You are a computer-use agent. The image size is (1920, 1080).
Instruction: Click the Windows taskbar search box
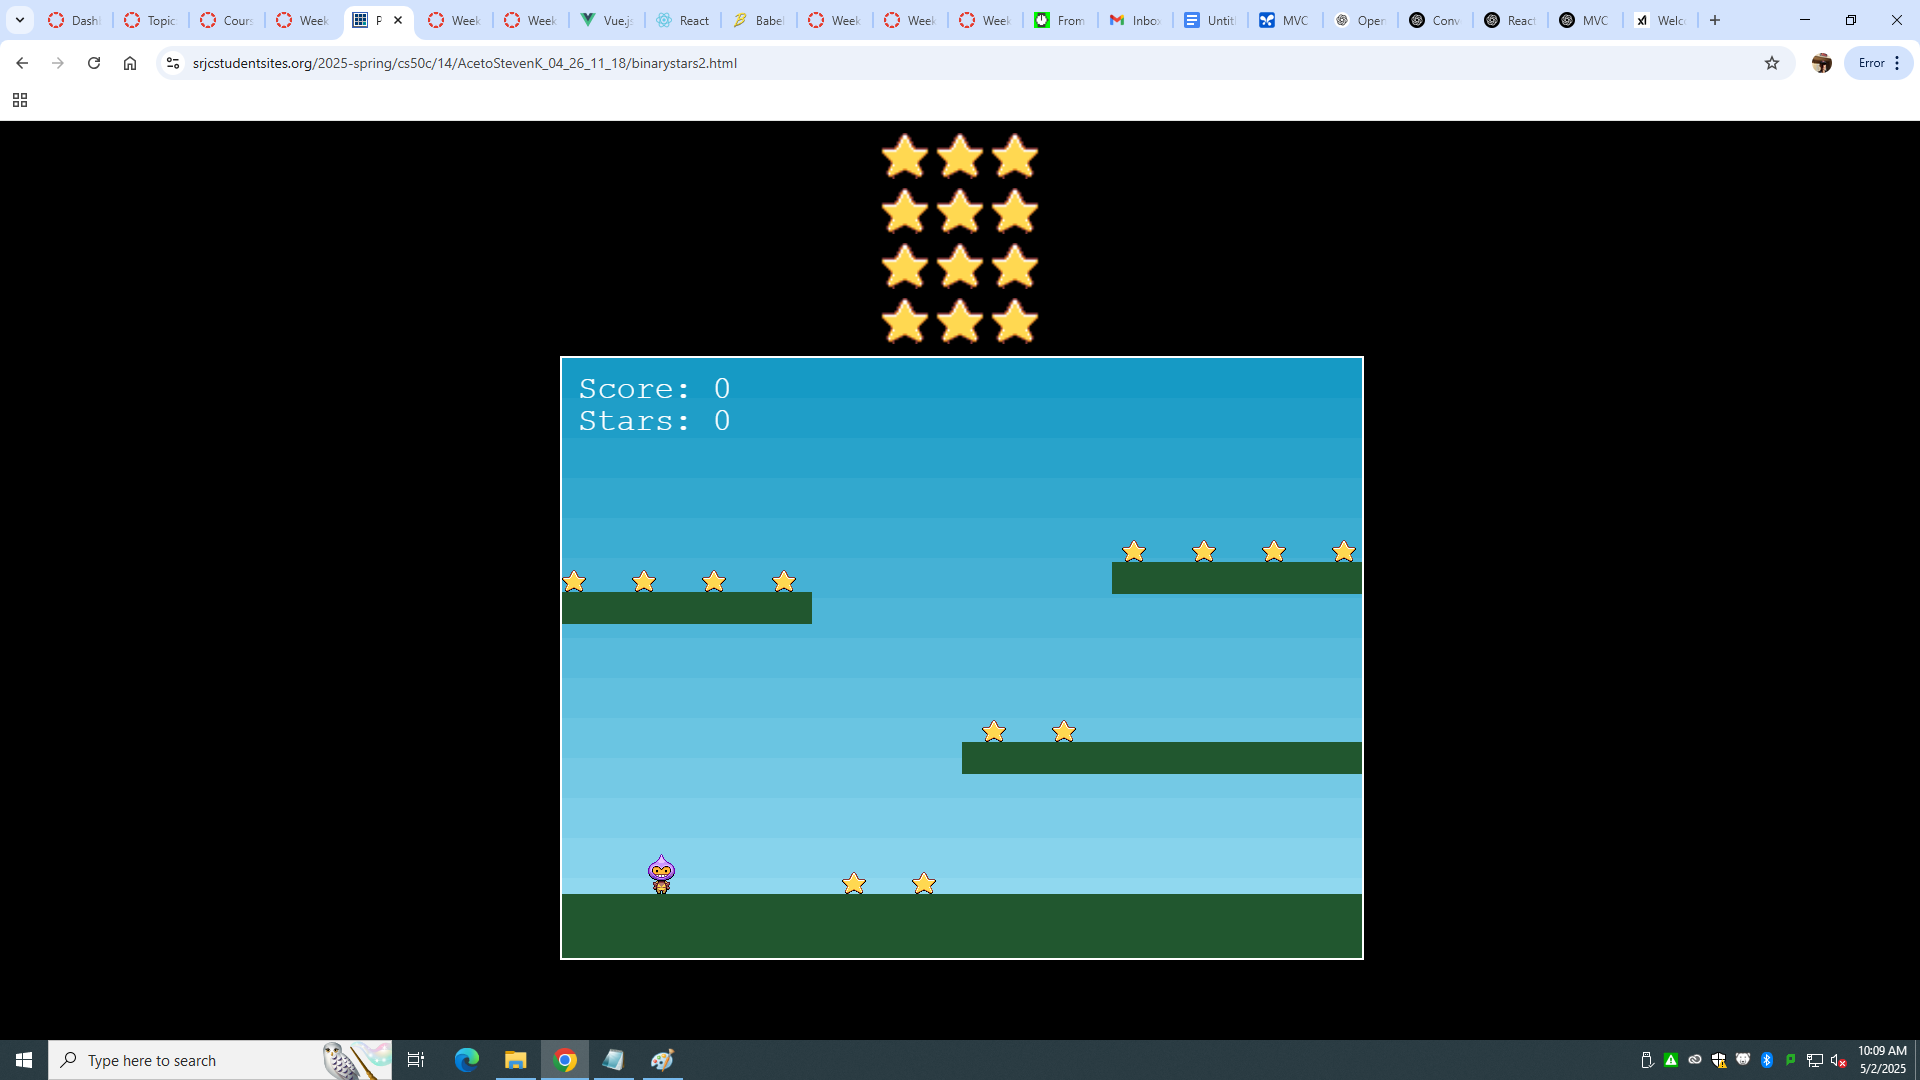click(200, 1060)
